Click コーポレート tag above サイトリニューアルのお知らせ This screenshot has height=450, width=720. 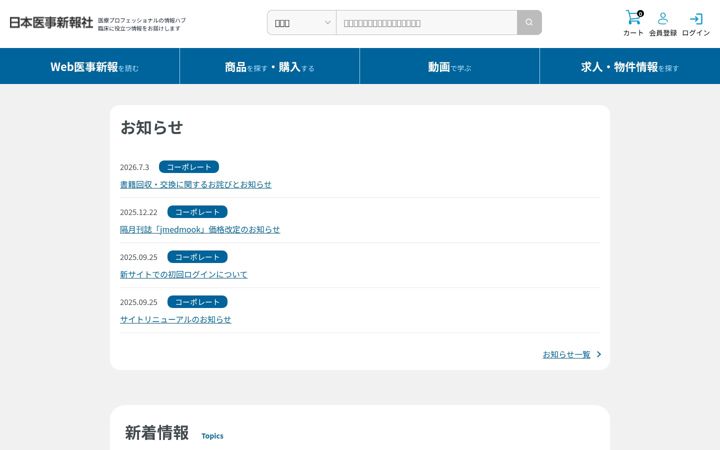[197, 302]
